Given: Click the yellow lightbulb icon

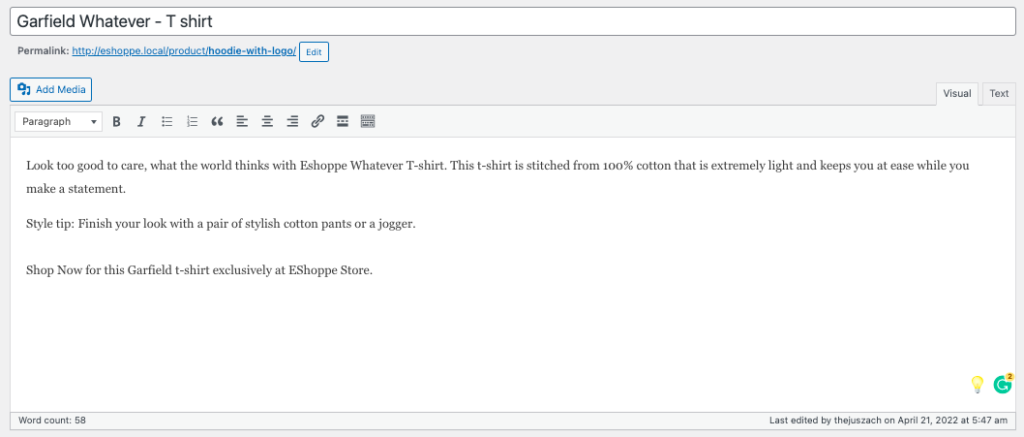Looking at the screenshot, I should point(977,385).
